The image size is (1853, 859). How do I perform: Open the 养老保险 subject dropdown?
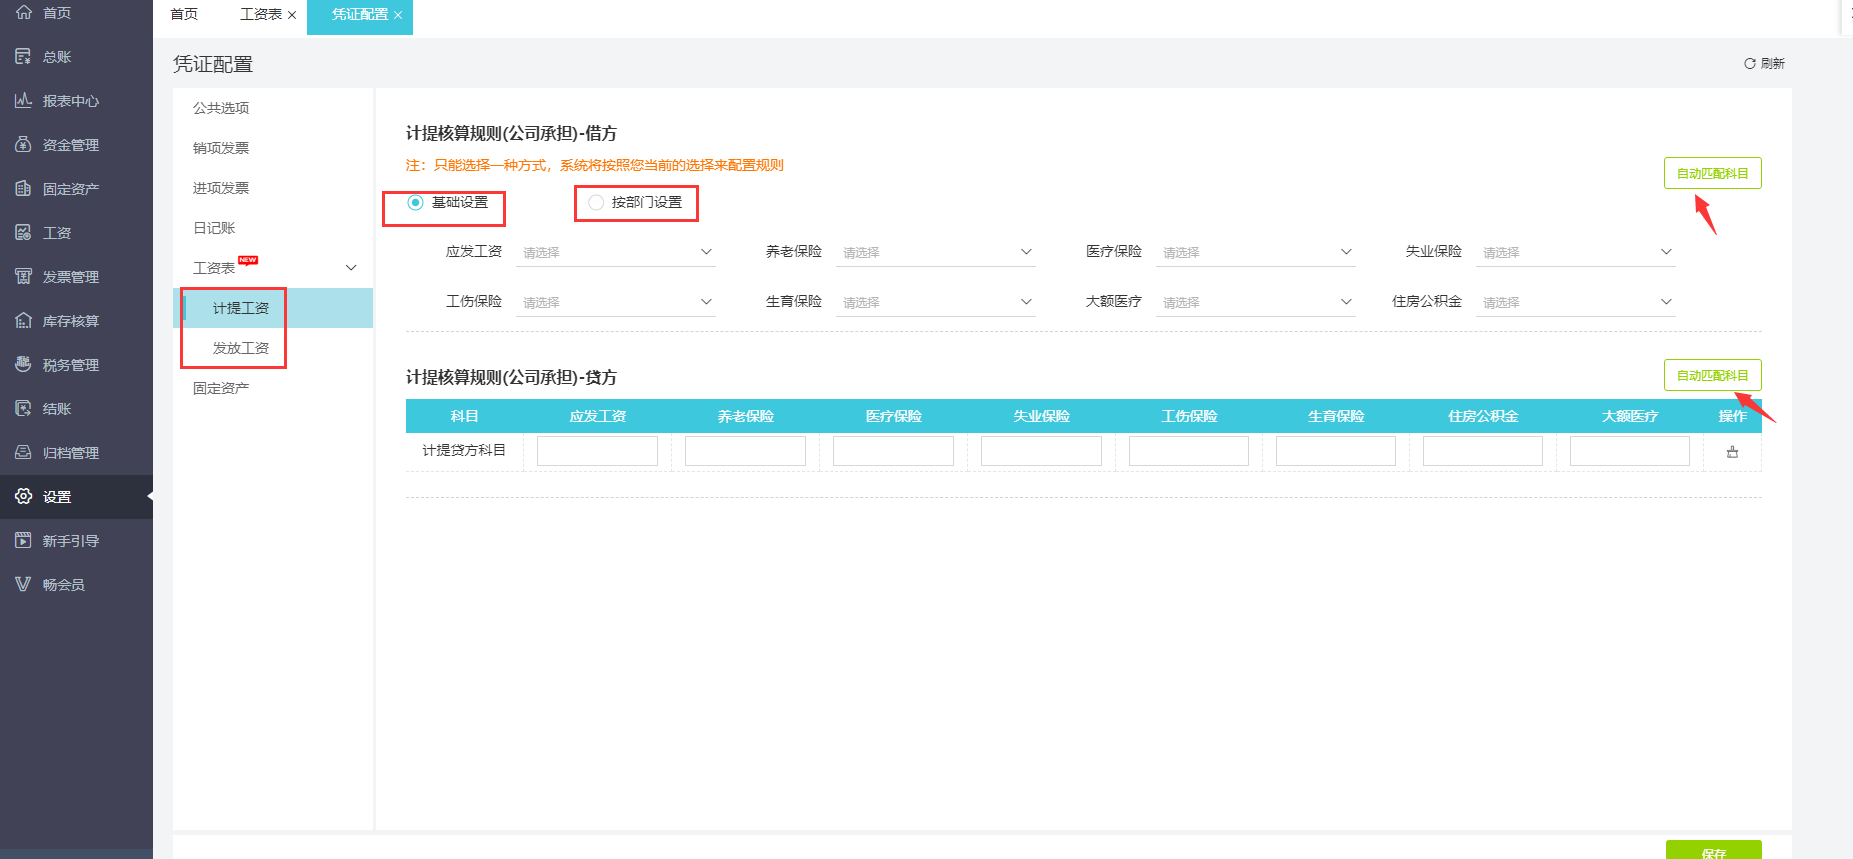pyautogui.click(x=936, y=252)
